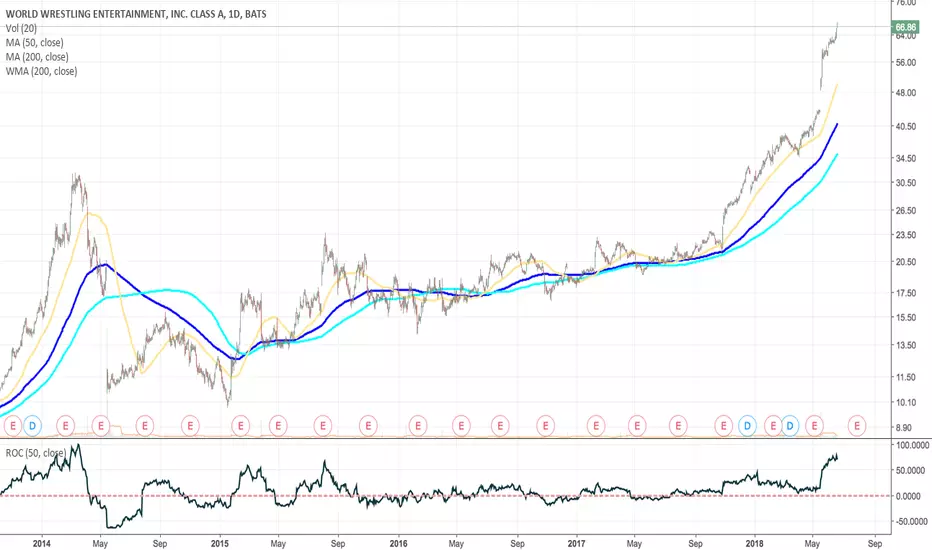Click the 8.90 price axis label
Screen dimensions: 932x550
point(903,428)
